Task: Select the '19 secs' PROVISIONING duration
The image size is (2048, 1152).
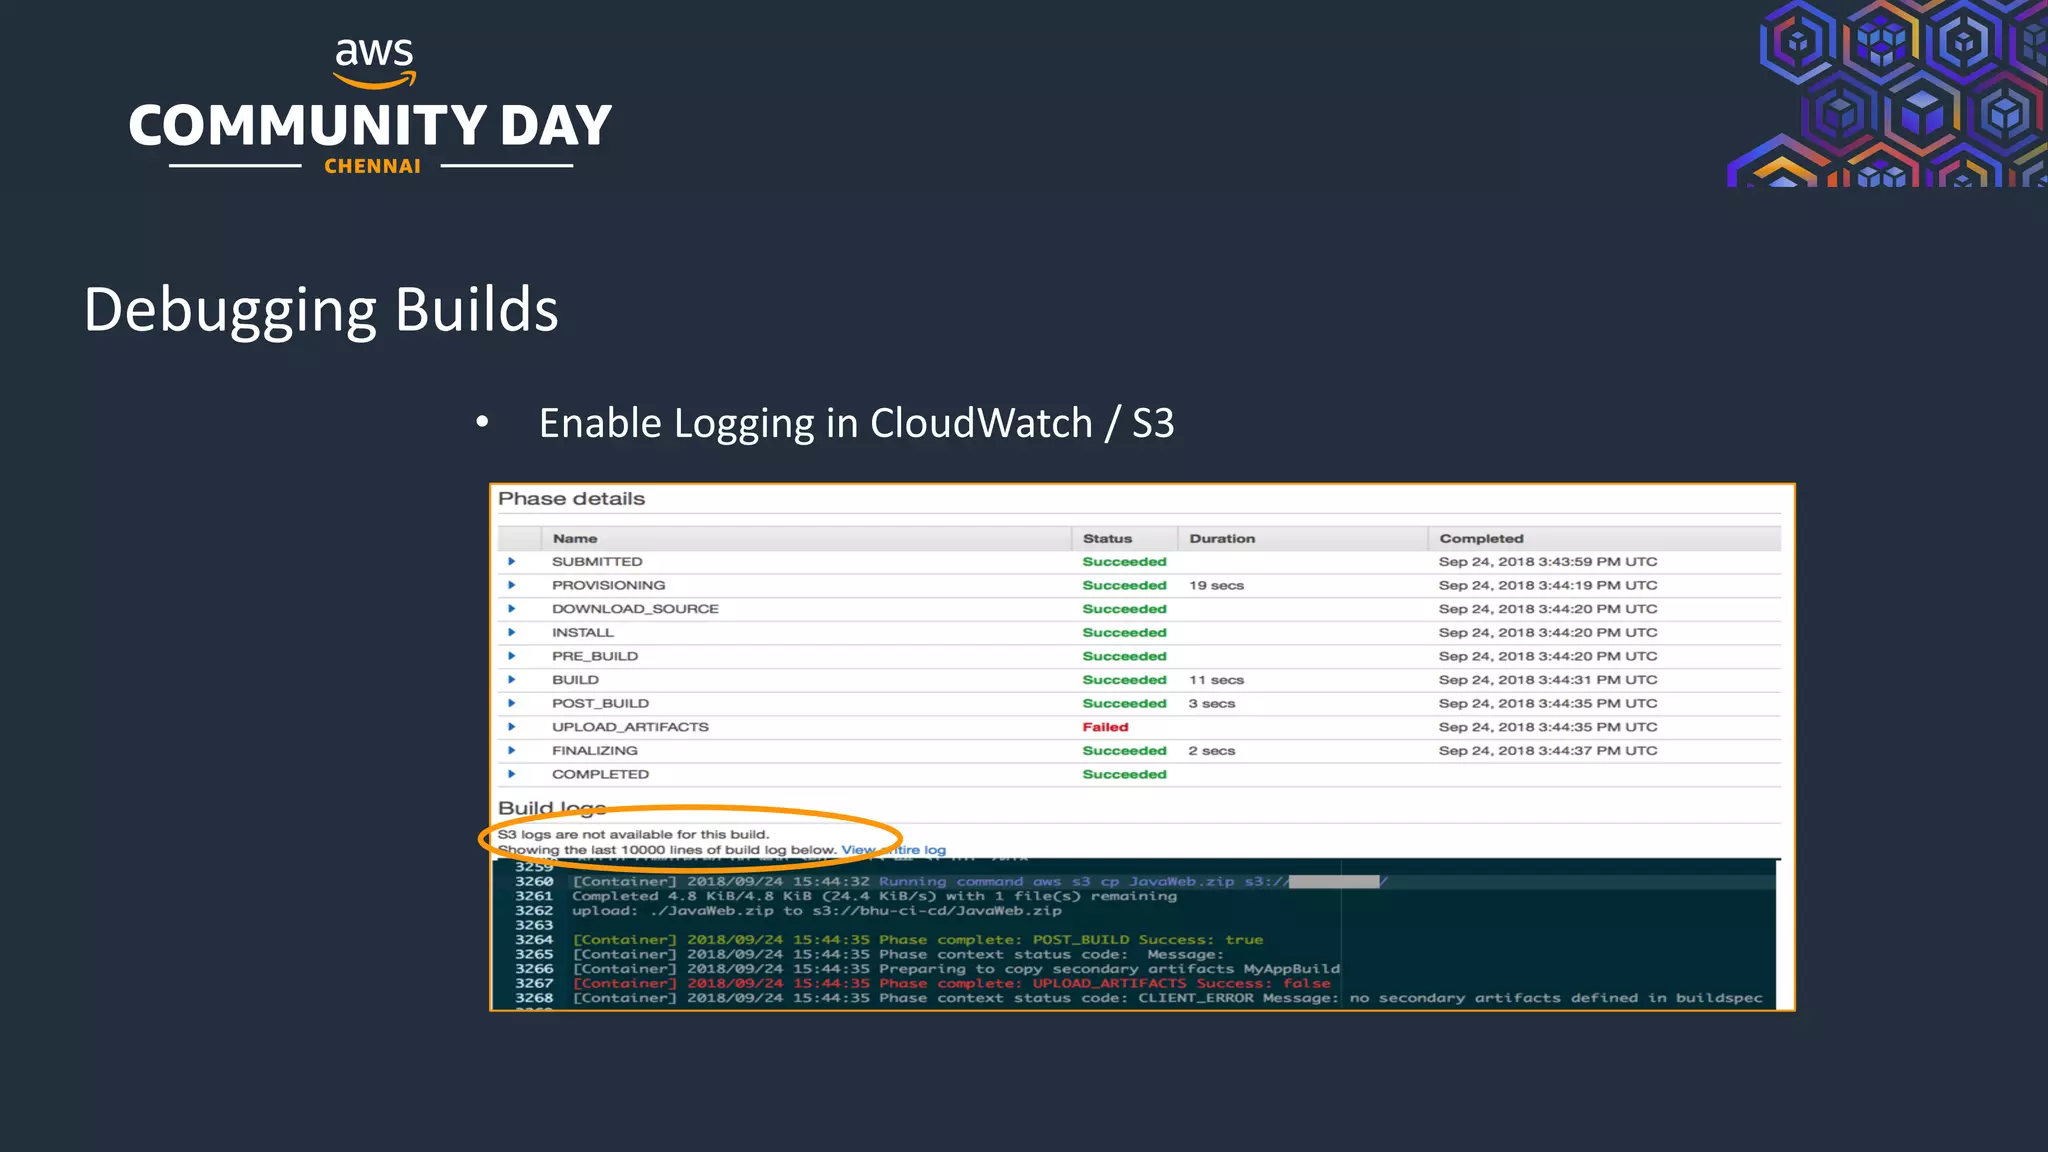Action: coord(1216,585)
